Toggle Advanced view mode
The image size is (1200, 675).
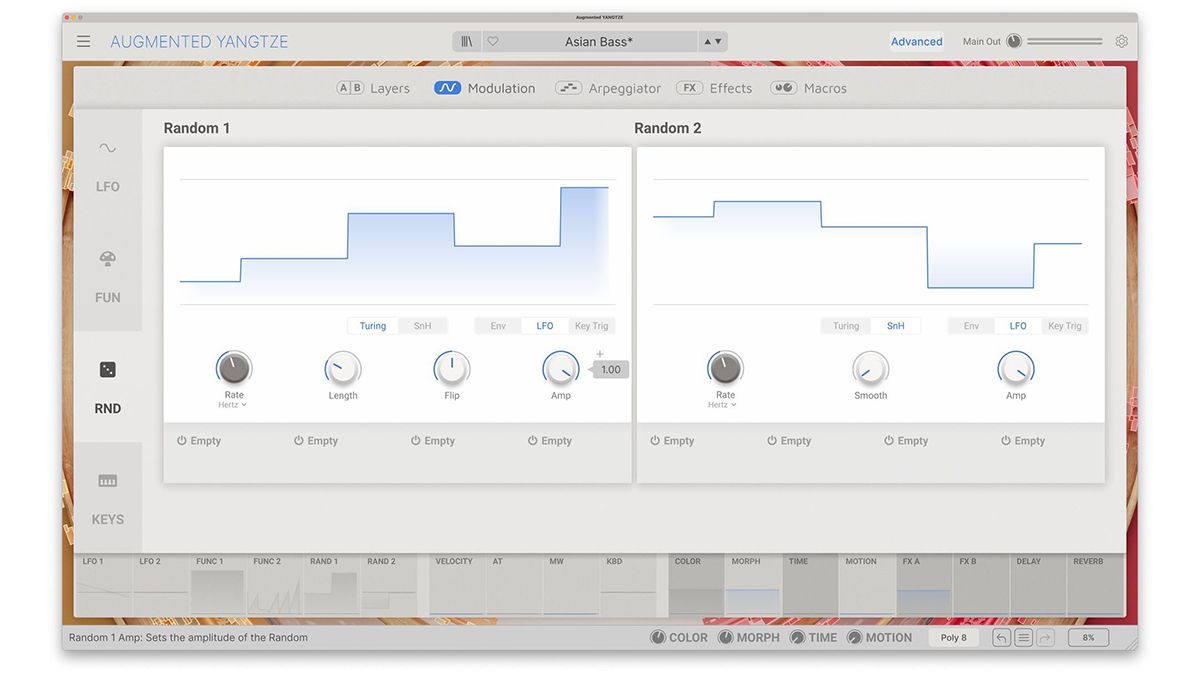[917, 42]
